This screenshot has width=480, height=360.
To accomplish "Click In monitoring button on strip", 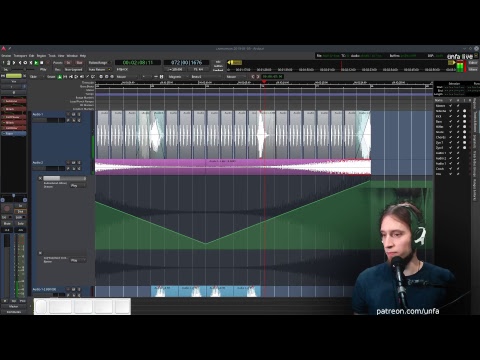I will [20, 206].
